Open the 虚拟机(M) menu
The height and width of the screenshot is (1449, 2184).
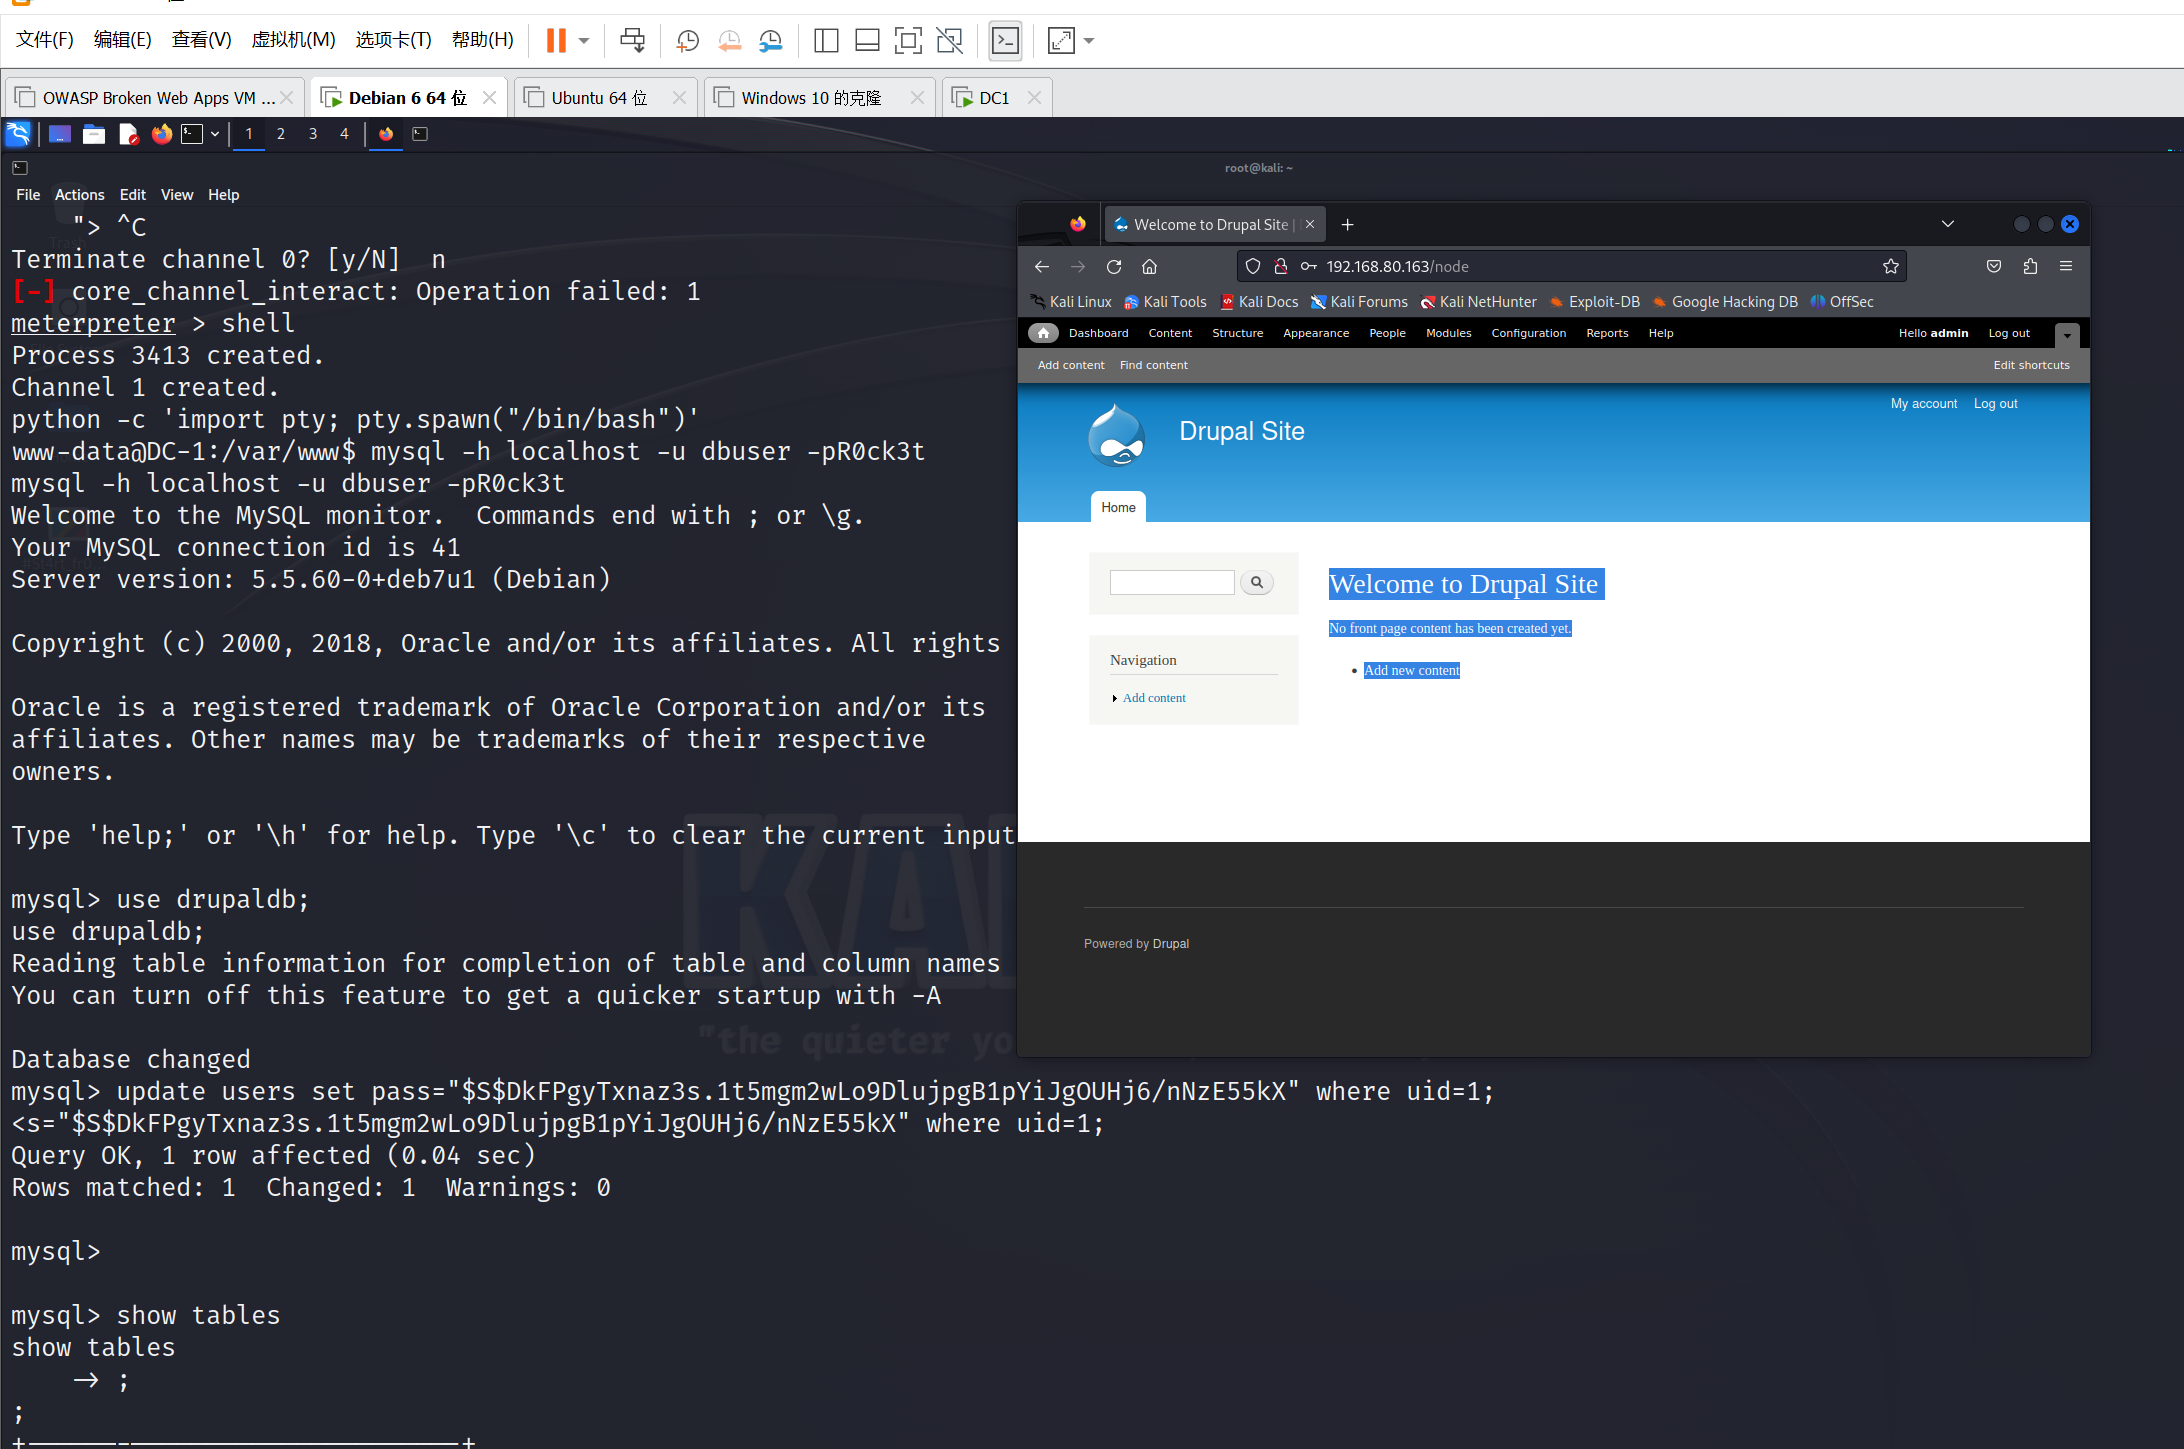pyautogui.click(x=293, y=39)
